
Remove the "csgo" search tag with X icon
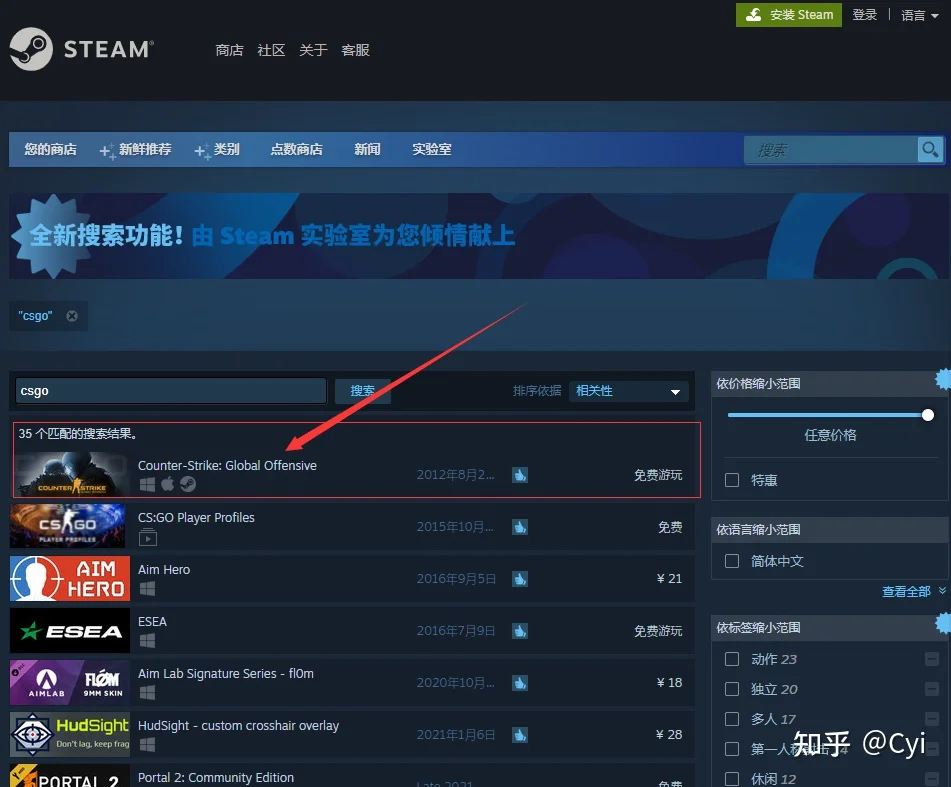(72, 316)
